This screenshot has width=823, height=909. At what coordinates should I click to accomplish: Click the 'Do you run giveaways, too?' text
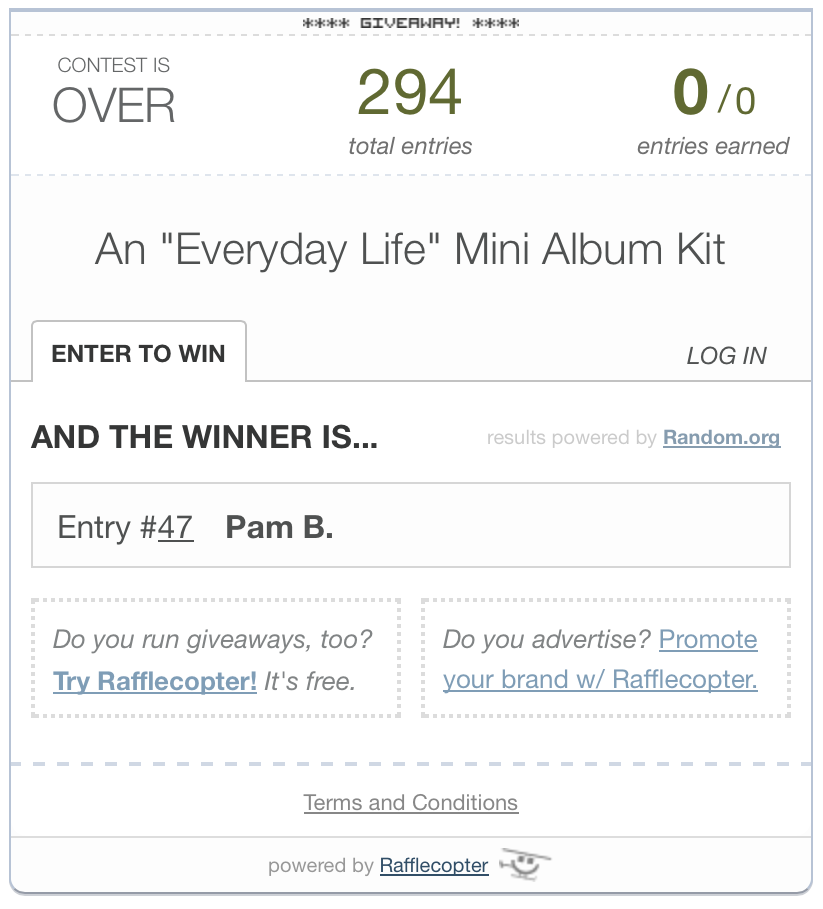pos(212,639)
